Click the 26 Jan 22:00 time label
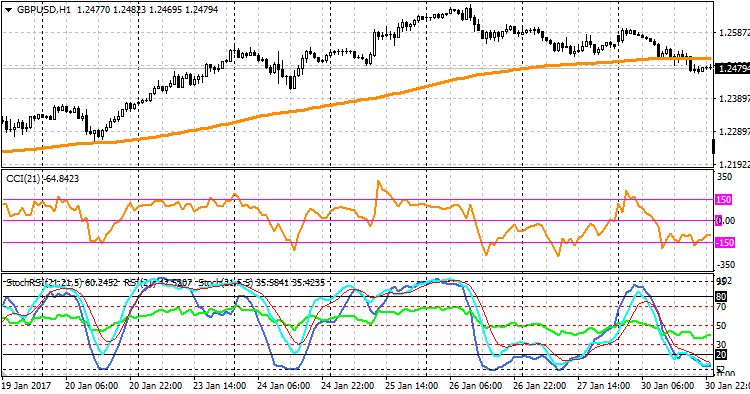Image resolution: width=750 pixels, height=394 pixels. tap(540, 385)
